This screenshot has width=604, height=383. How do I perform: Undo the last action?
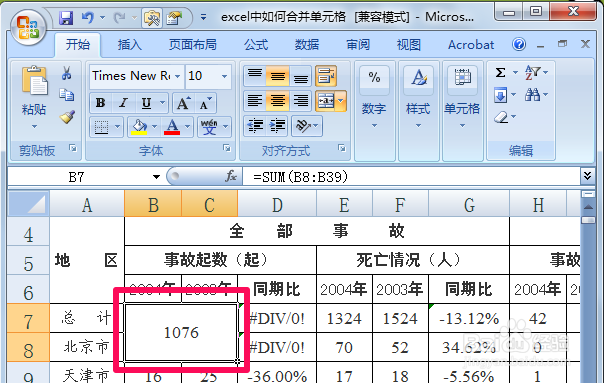[x=88, y=17]
